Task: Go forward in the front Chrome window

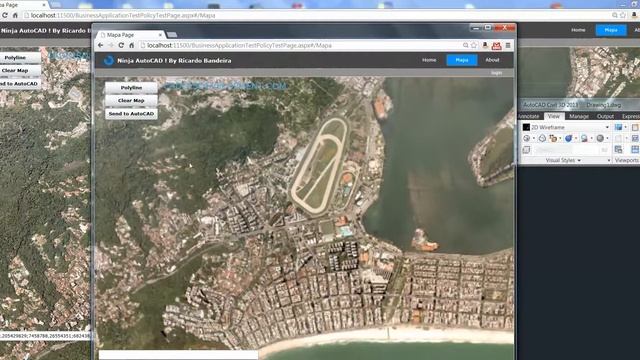Action: 111,45
